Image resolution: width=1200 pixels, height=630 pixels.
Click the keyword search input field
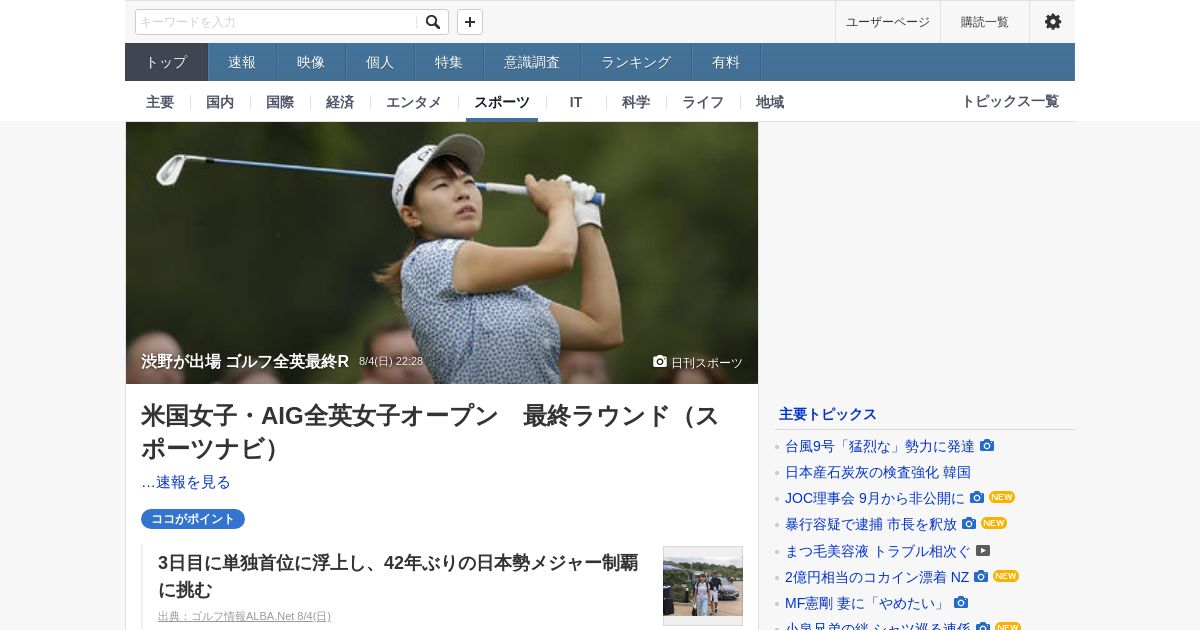[277, 22]
